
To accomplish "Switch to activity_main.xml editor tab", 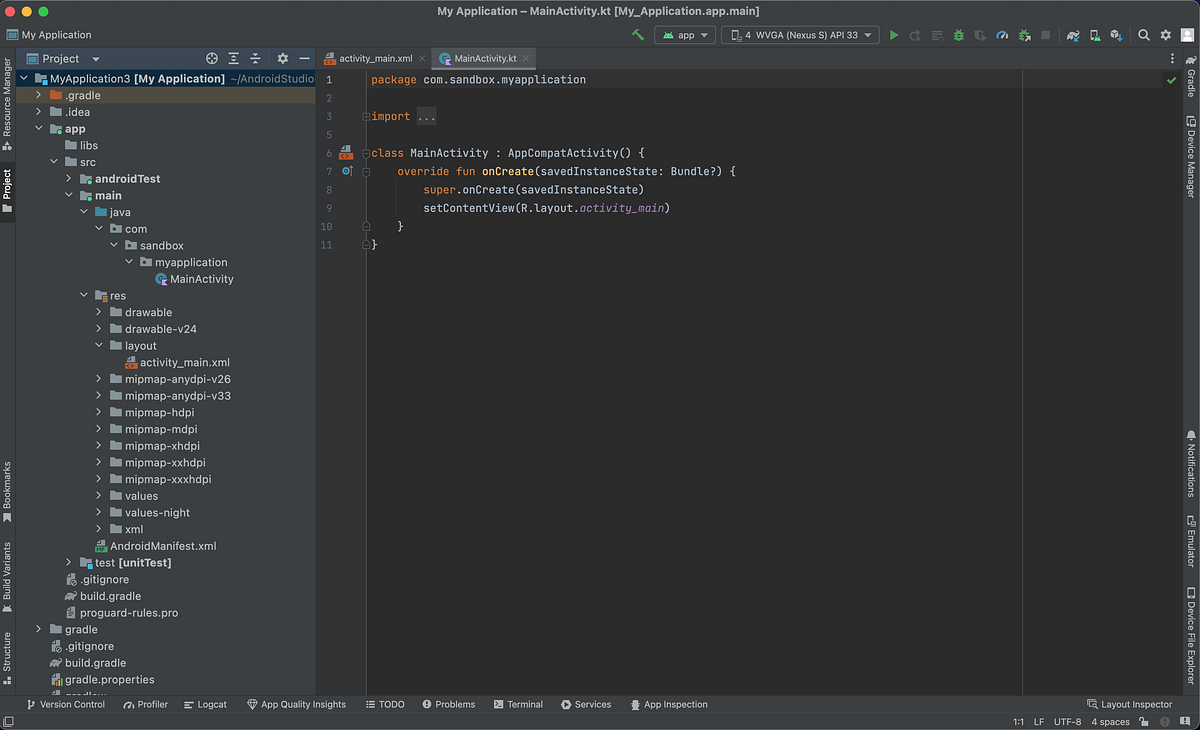I will pos(375,59).
